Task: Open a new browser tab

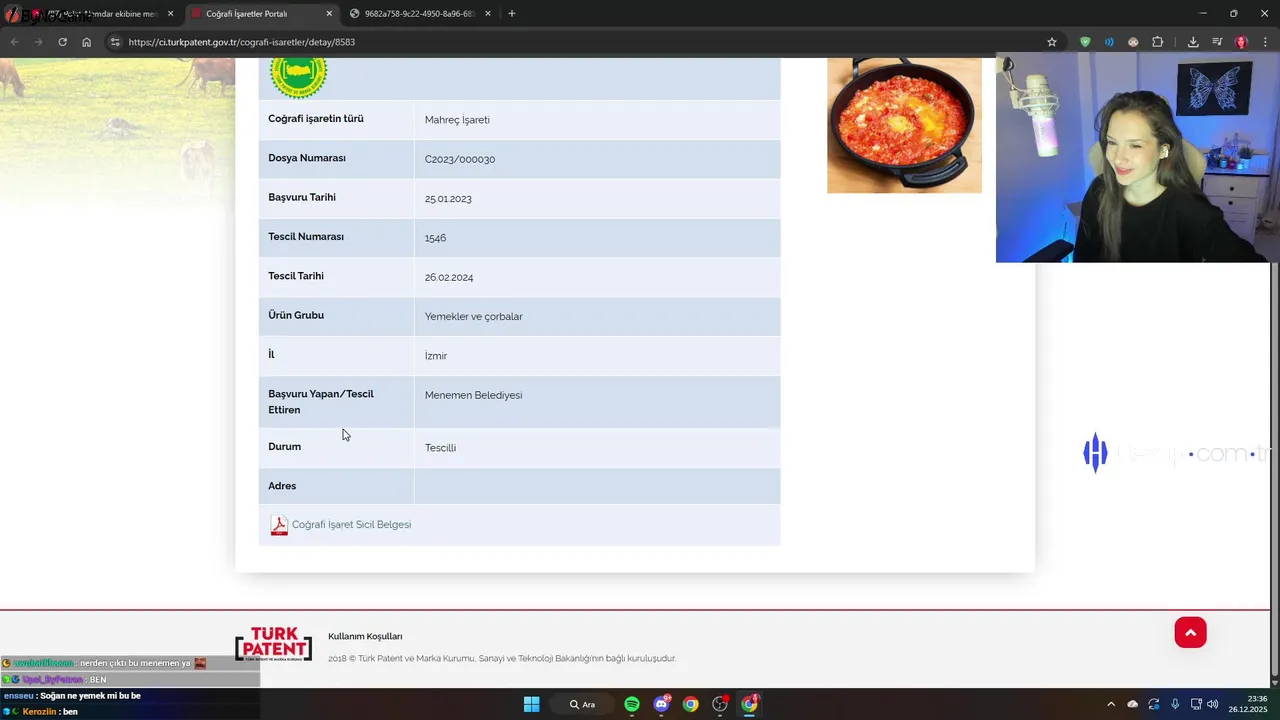Action: tap(512, 14)
